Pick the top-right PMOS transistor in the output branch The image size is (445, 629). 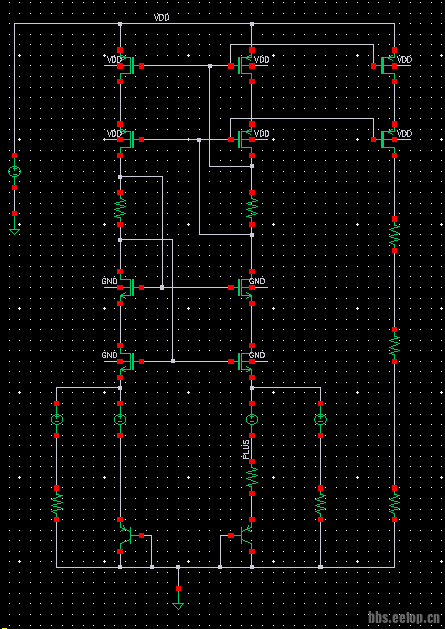[x=389, y=65]
